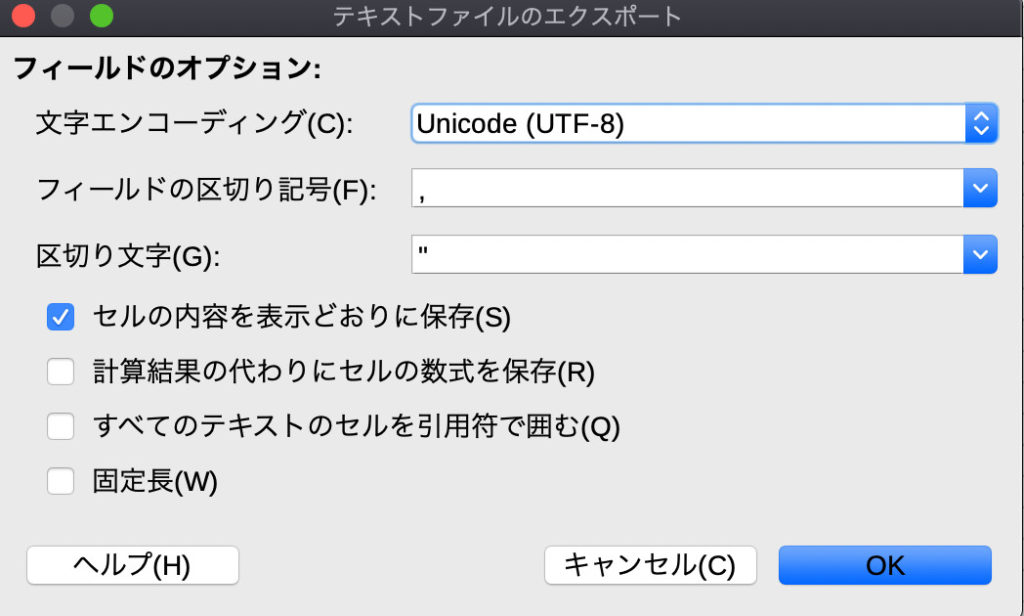Tick すべてのテキストのセルを引用符で囲む(Q) checkbox
Viewport: 1024px width, 616px height.
point(61,427)
